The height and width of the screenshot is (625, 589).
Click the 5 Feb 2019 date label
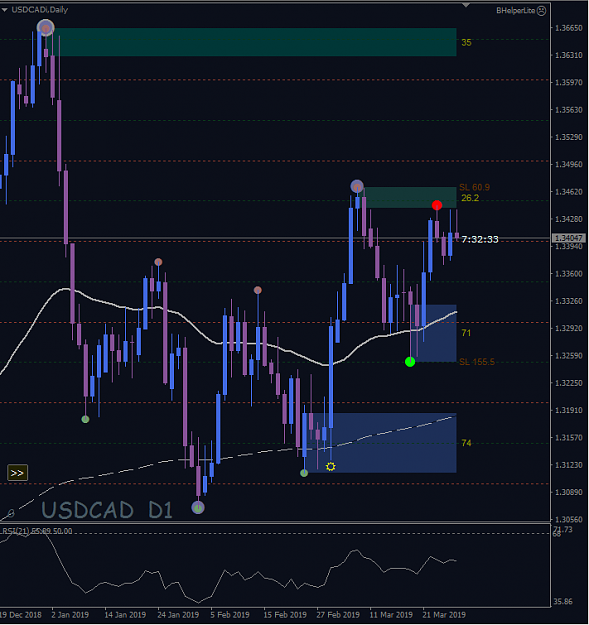[x=230, y=615]
